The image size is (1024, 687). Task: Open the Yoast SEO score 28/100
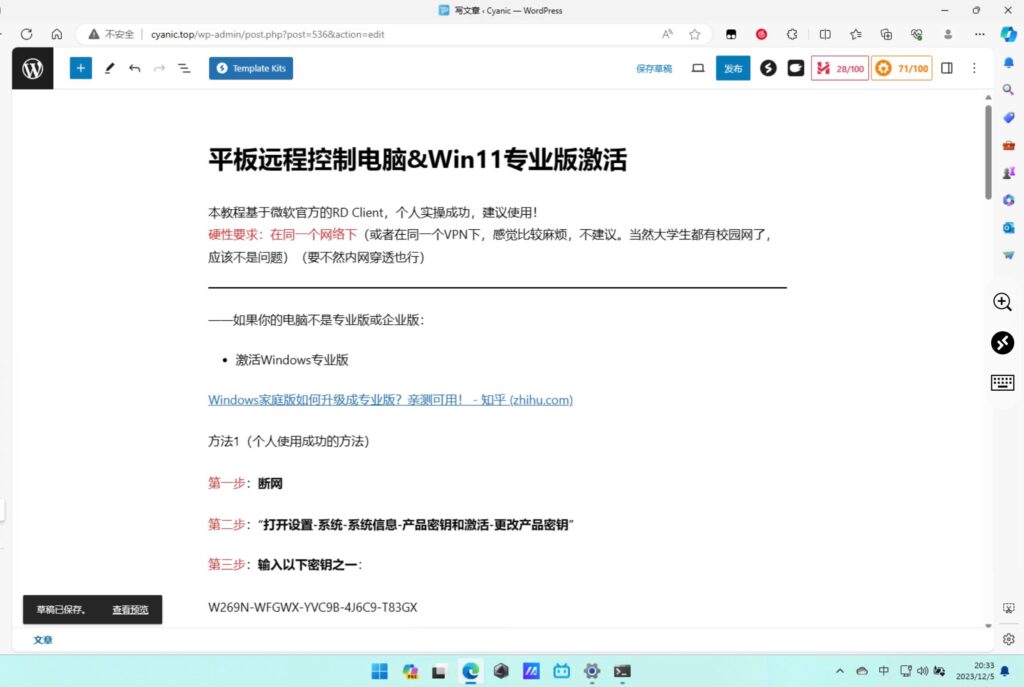[x=839, y=69]
